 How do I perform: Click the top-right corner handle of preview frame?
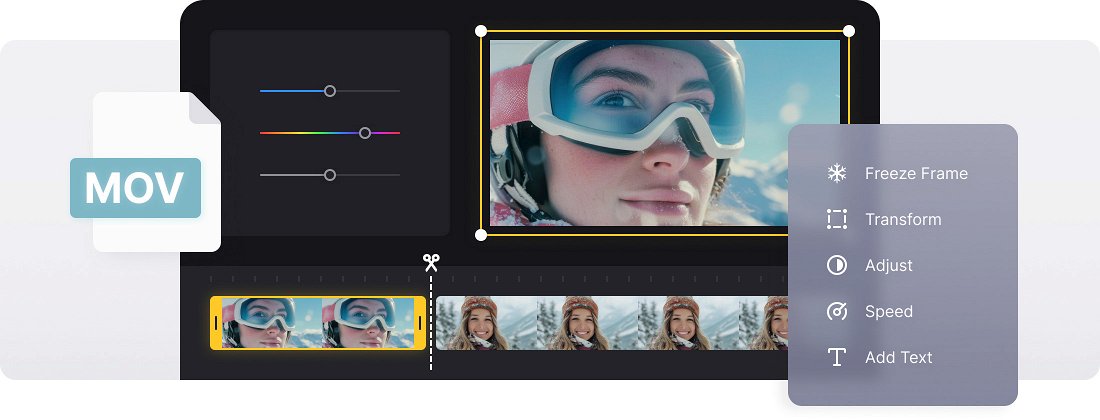click(x=849, y=31)
